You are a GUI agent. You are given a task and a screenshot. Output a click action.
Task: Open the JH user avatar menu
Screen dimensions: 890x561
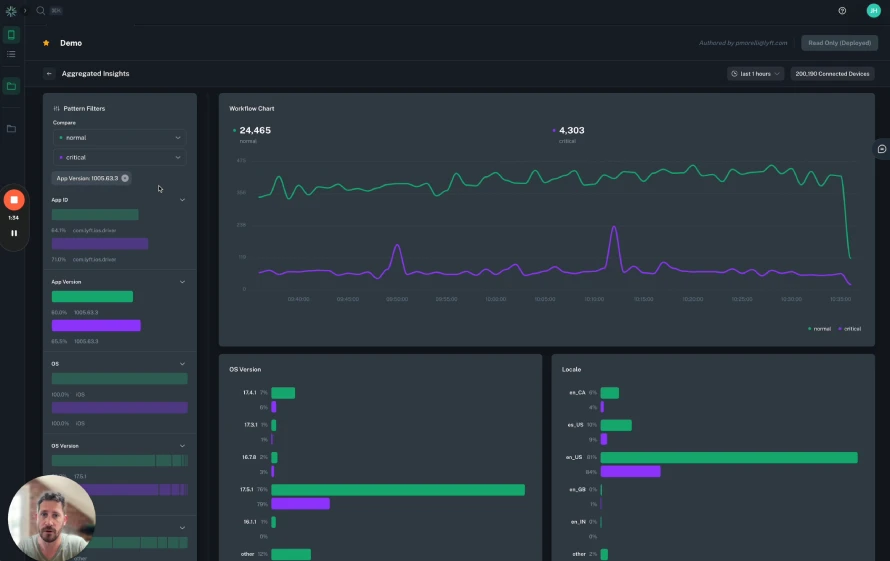(x=874, y=10)
